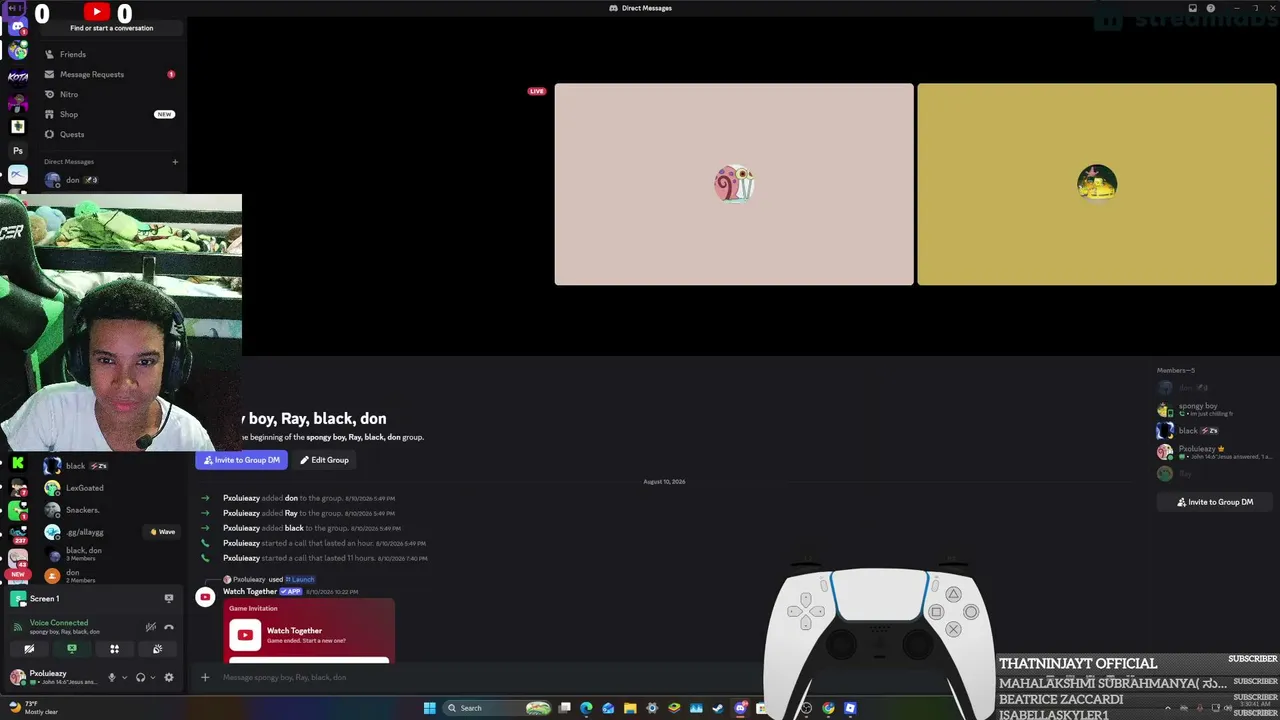Open Microsoft Edge from taskbar

pyautogui.click(x=586, y=708)
